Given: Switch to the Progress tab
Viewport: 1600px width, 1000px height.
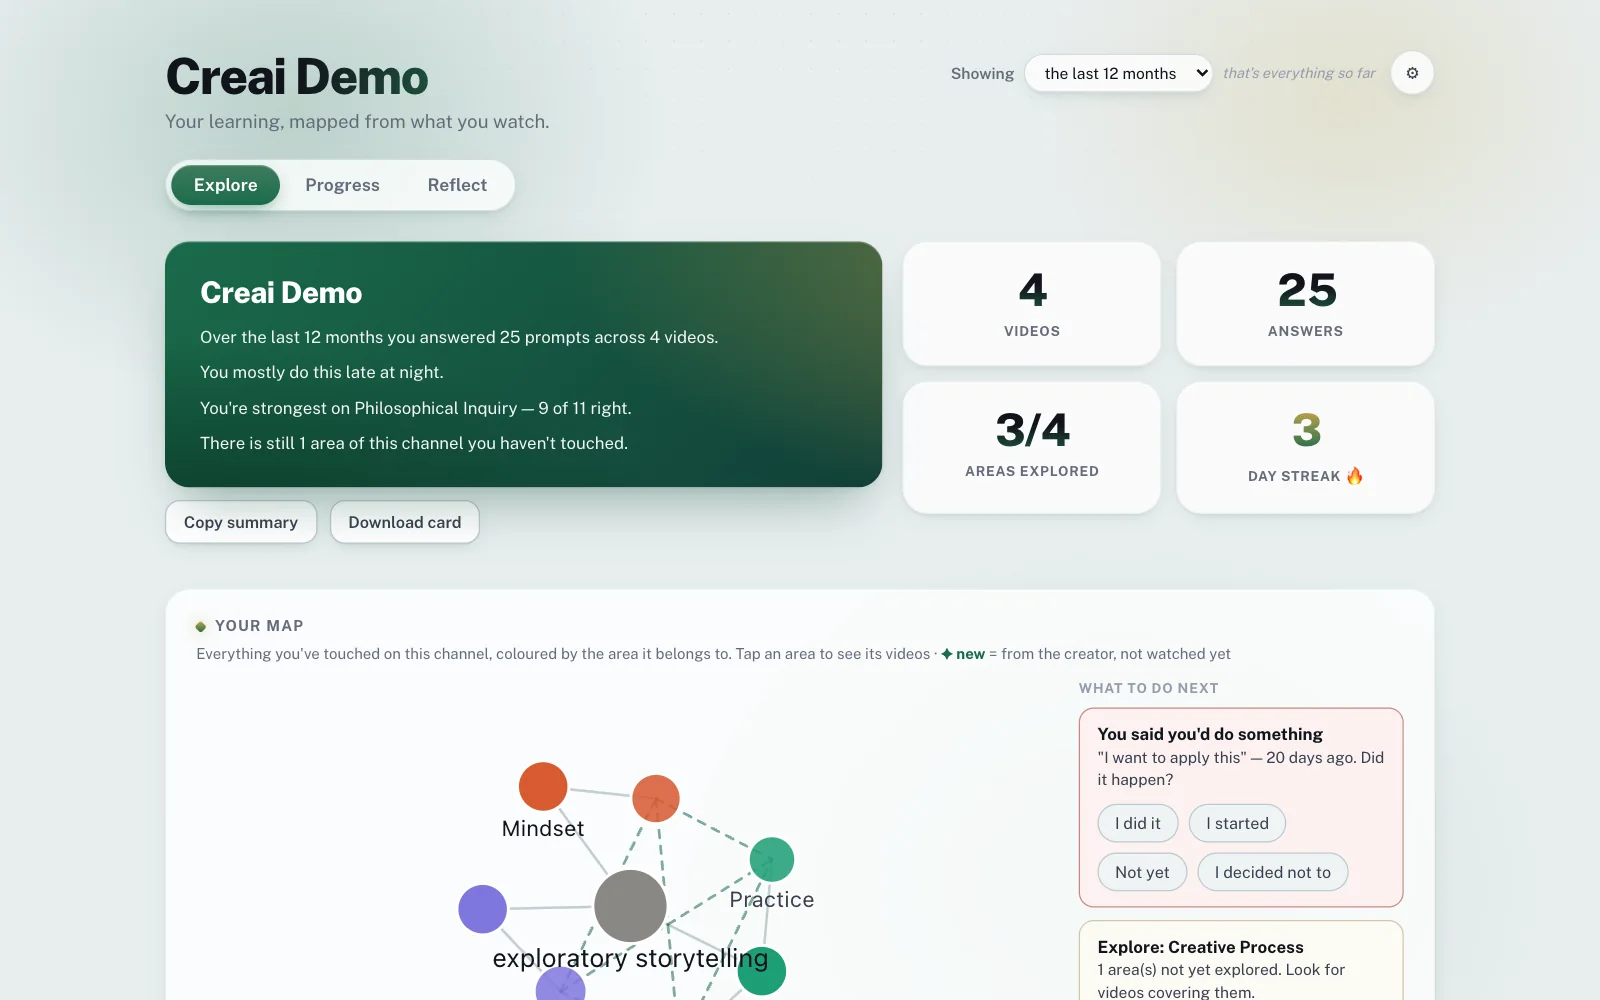Looking at the screenshot, I should pyautogui.click(x=342, y=185).
